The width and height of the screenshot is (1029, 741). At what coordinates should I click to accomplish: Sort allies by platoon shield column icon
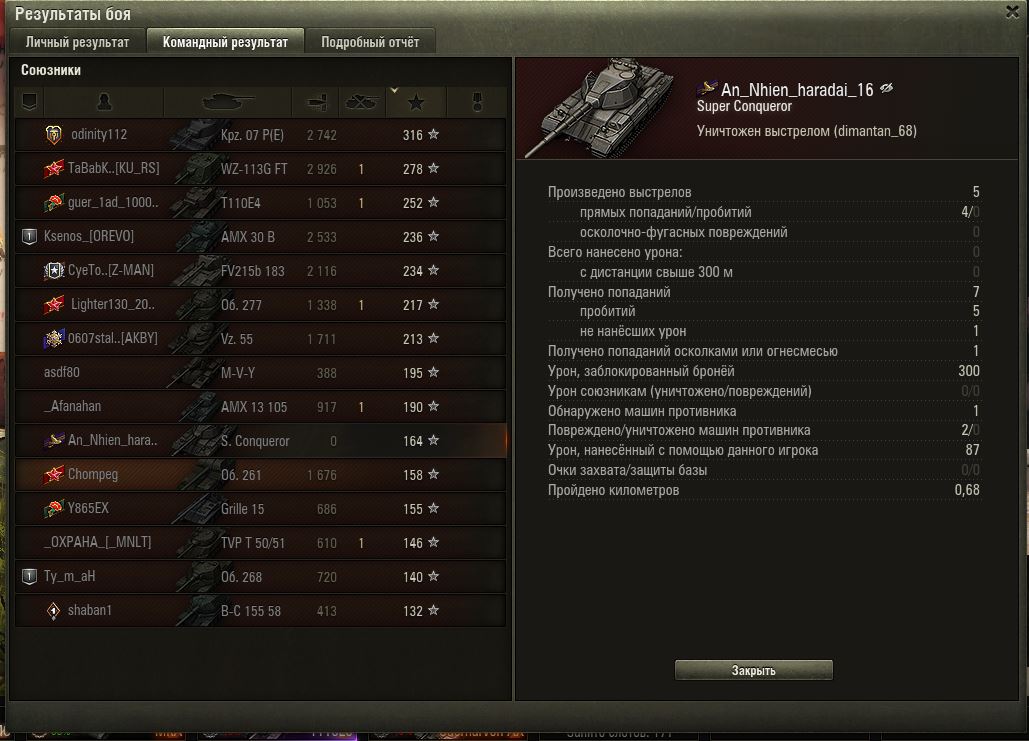tap(30, 102)
